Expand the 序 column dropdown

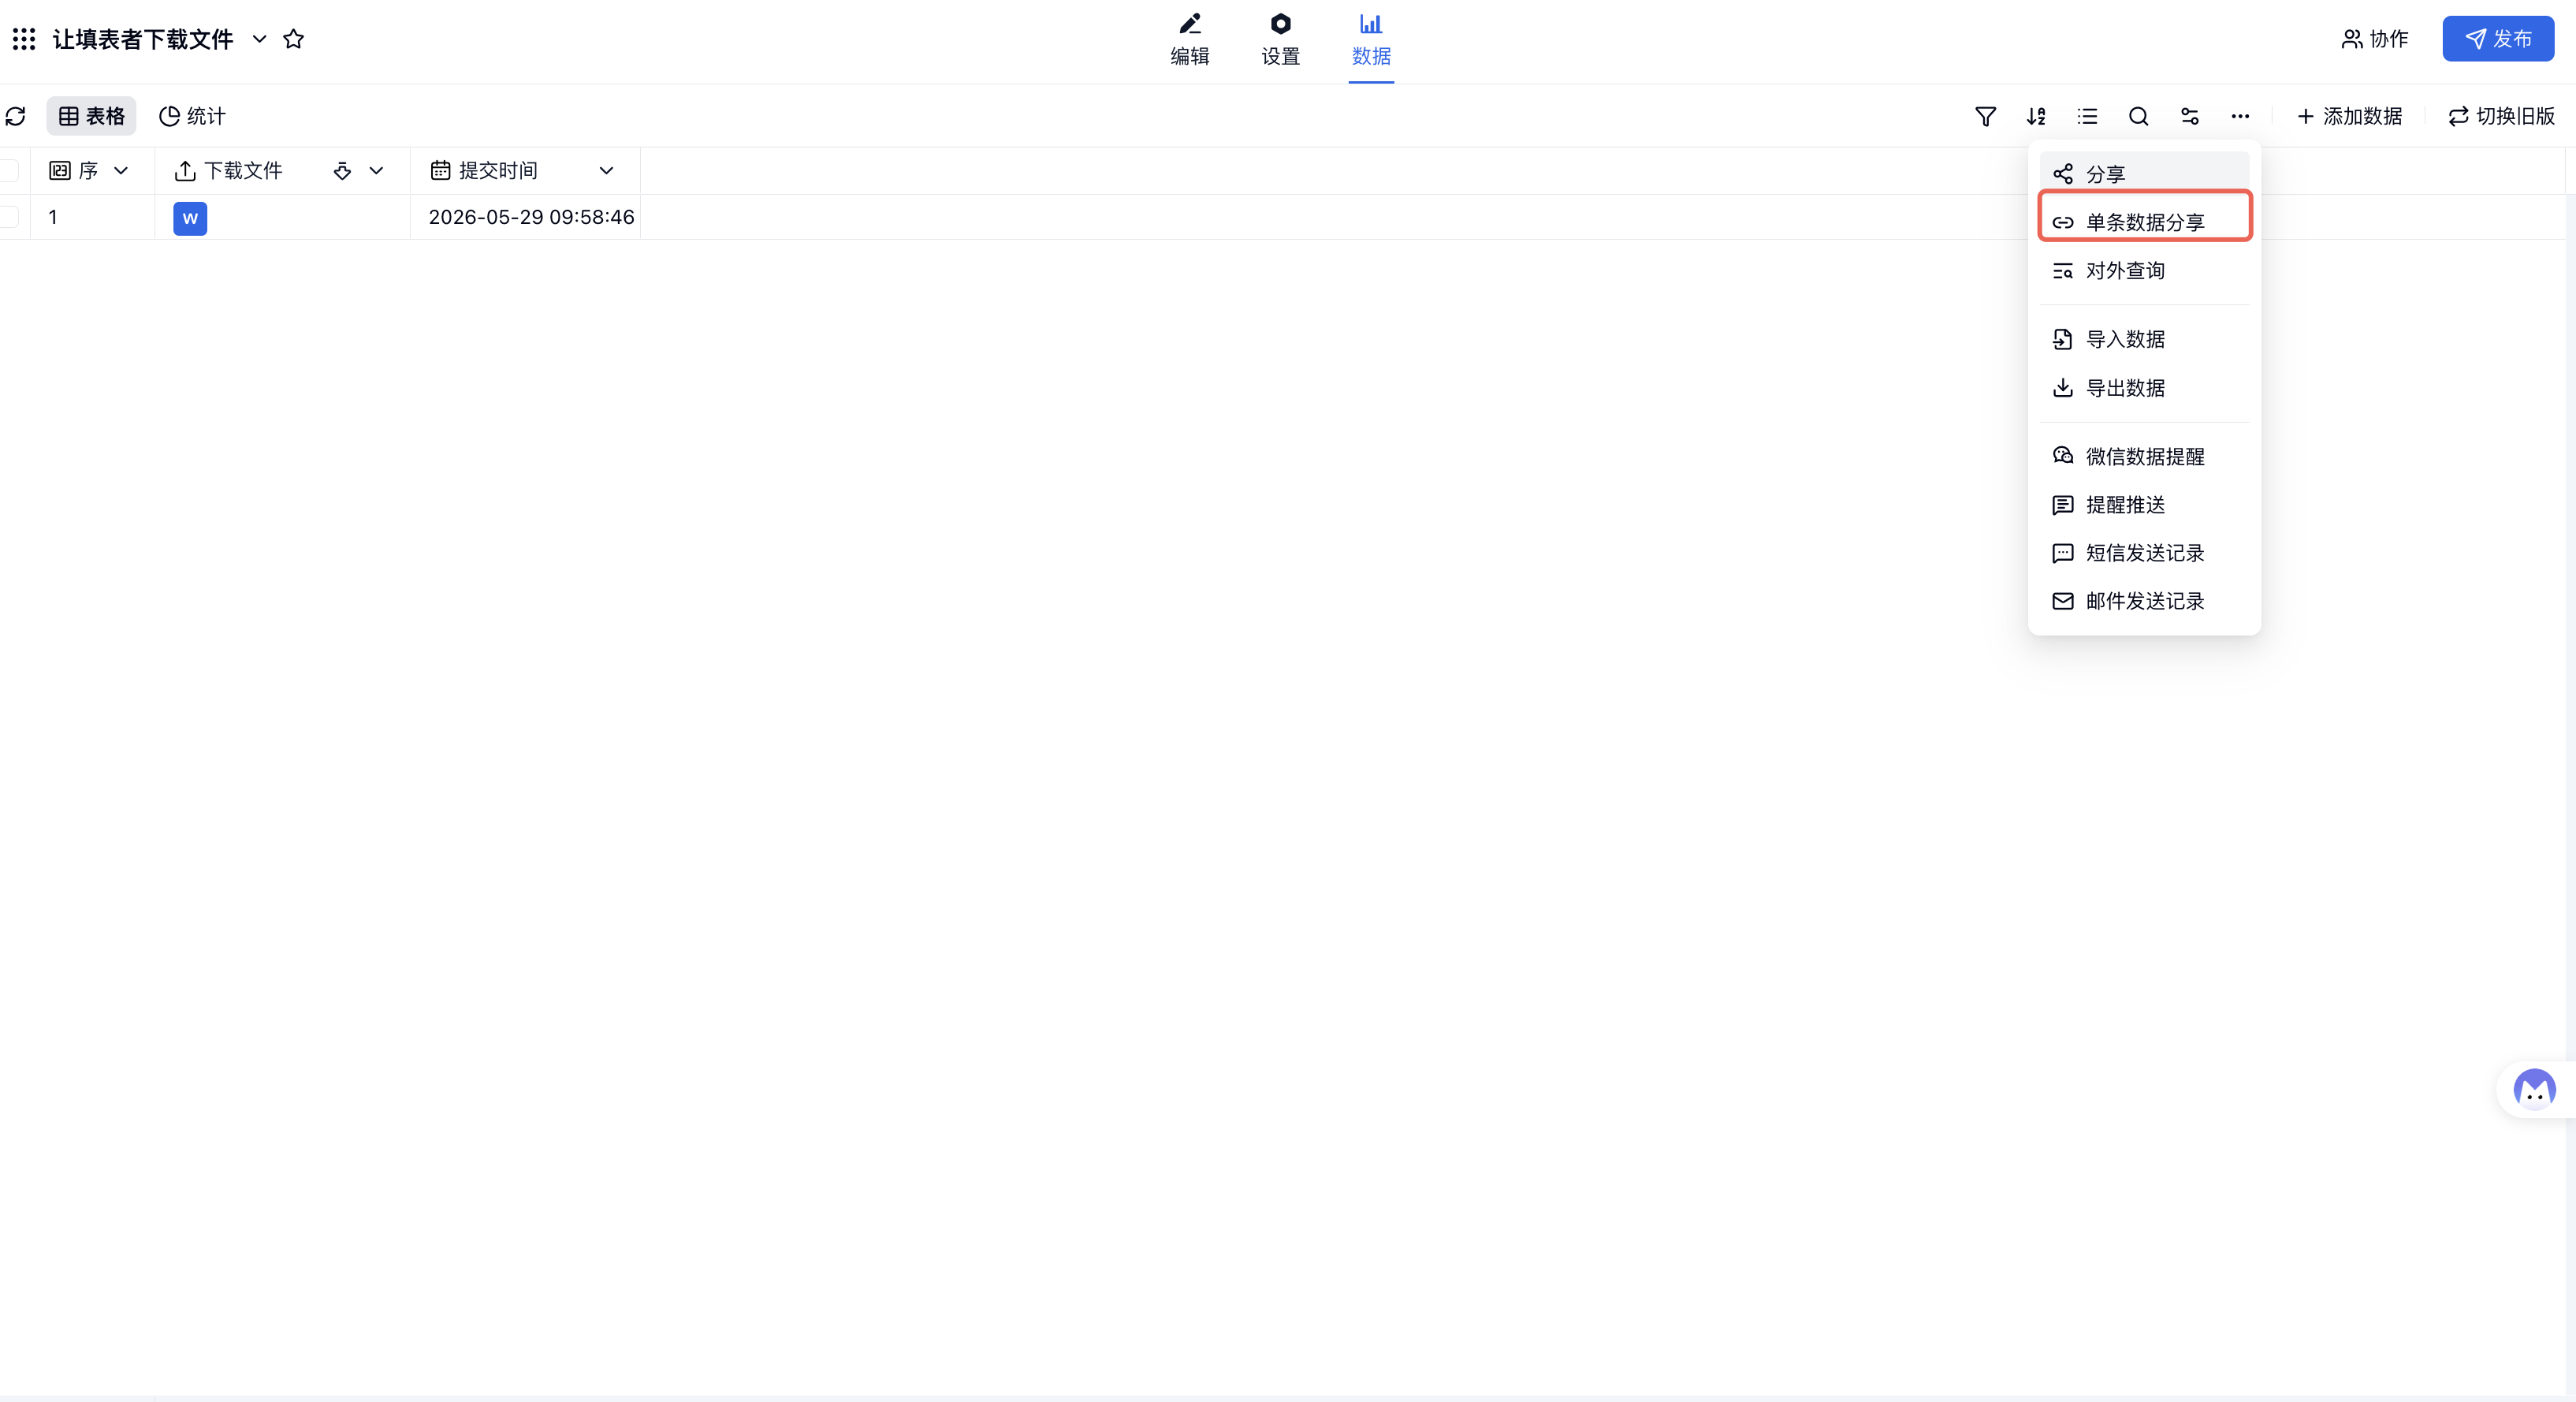click(x=121, y=171)
